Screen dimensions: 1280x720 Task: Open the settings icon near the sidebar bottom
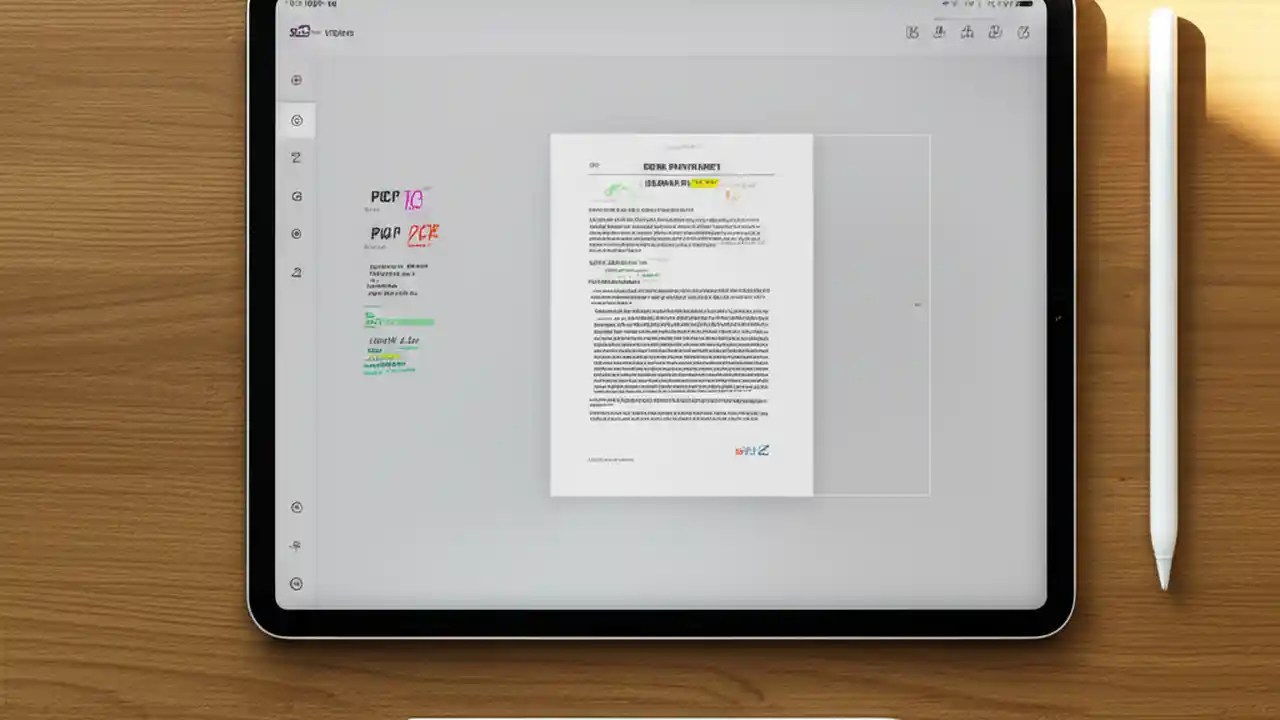tap(296, 507)
